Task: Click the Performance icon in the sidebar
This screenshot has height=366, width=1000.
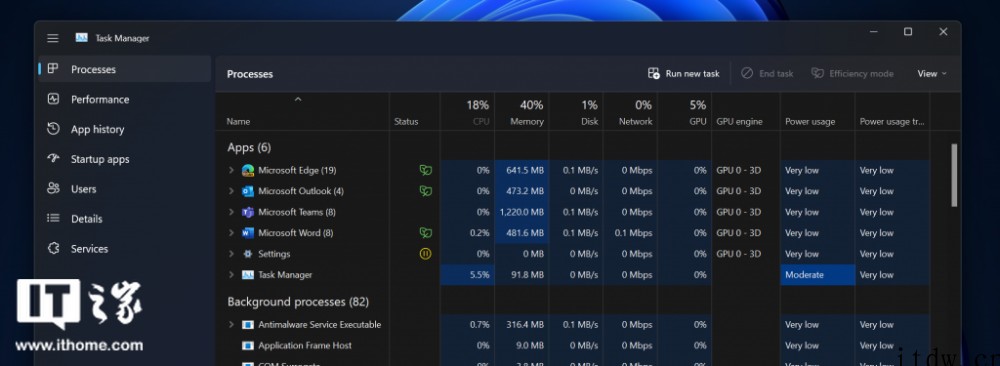Action: click(x=54, y=99)
